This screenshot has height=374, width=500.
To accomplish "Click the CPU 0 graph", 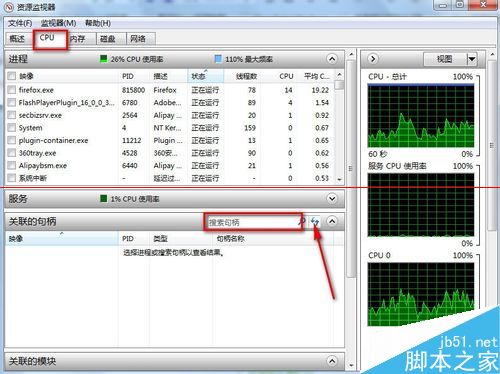I will pos(421,294).
